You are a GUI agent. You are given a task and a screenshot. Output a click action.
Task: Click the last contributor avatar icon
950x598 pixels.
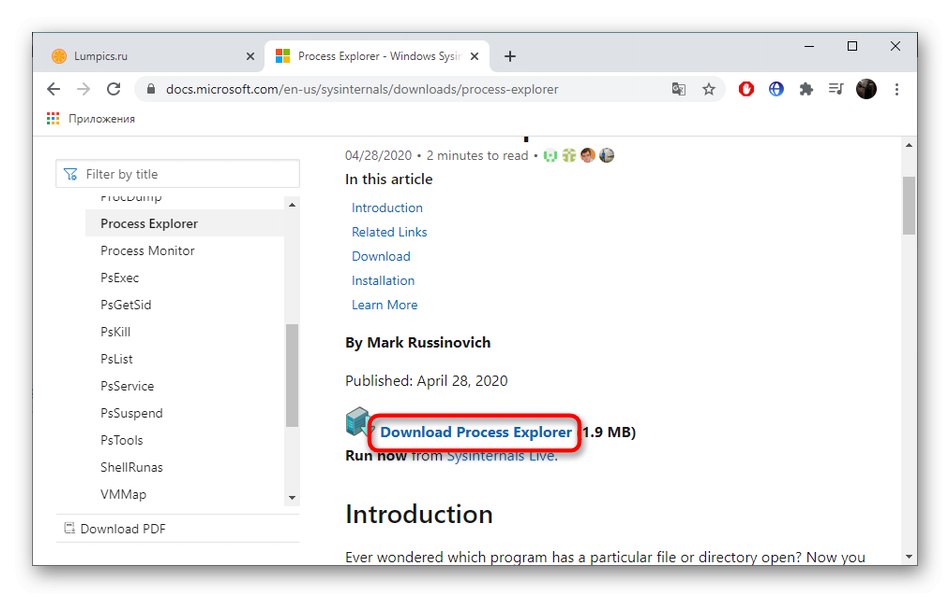pyautogui.click(x=606, y=156)
